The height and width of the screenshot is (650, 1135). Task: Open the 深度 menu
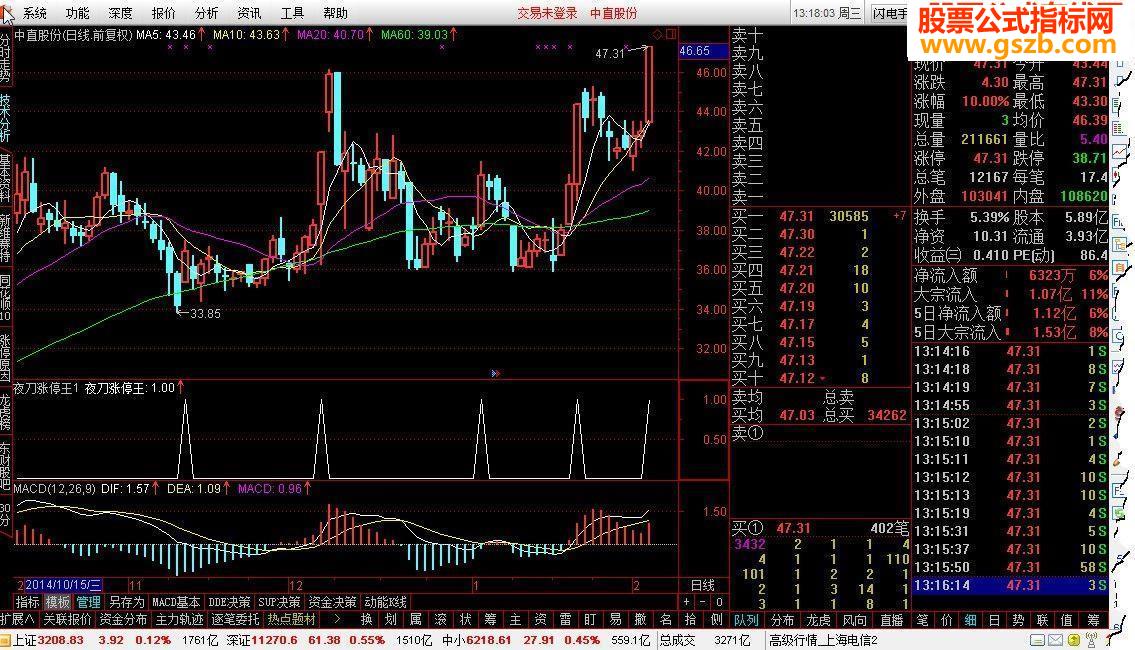(x=120, y=13)
